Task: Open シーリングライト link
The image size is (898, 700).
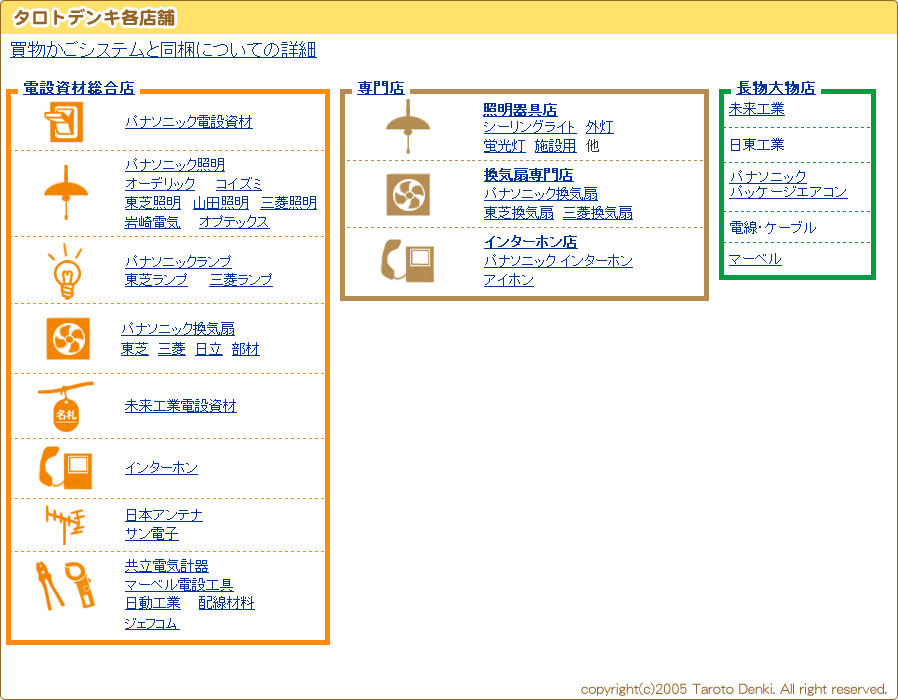Action: (x=529, y=127)
